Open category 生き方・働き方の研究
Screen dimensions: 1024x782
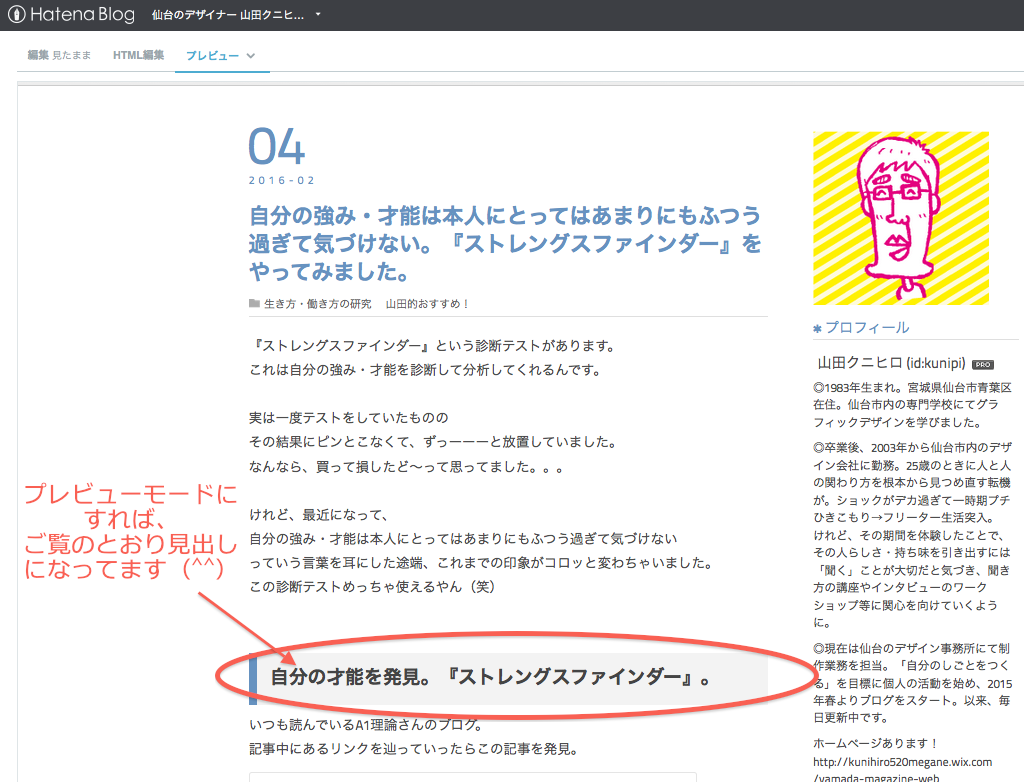coord(317,304)
